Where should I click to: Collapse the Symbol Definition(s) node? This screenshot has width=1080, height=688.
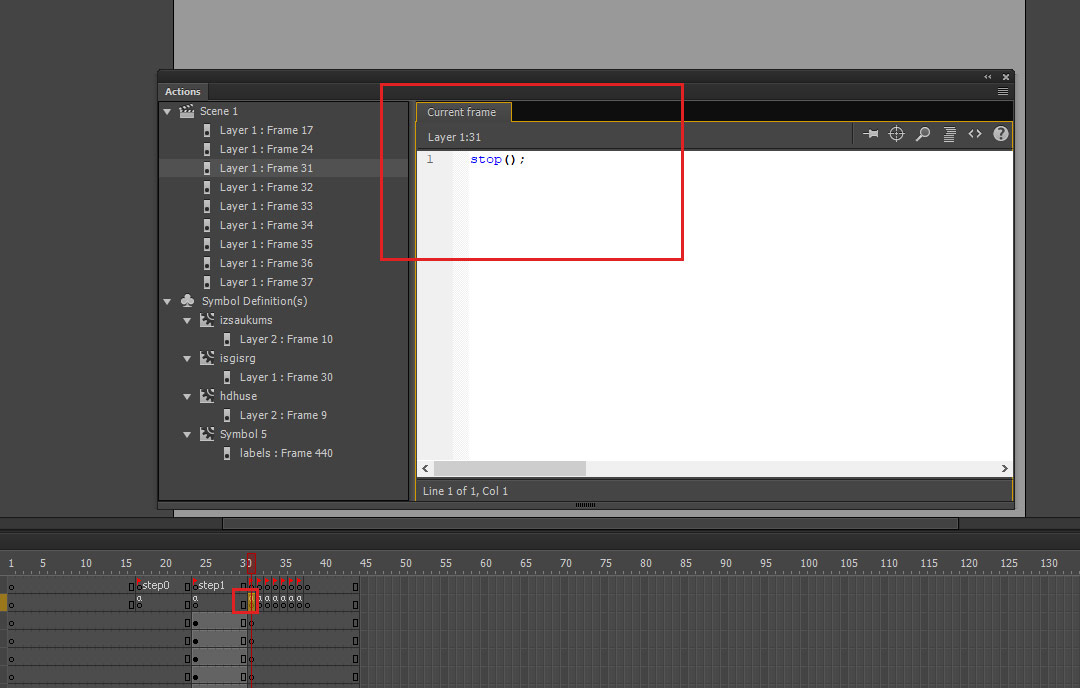click(167, 302)
